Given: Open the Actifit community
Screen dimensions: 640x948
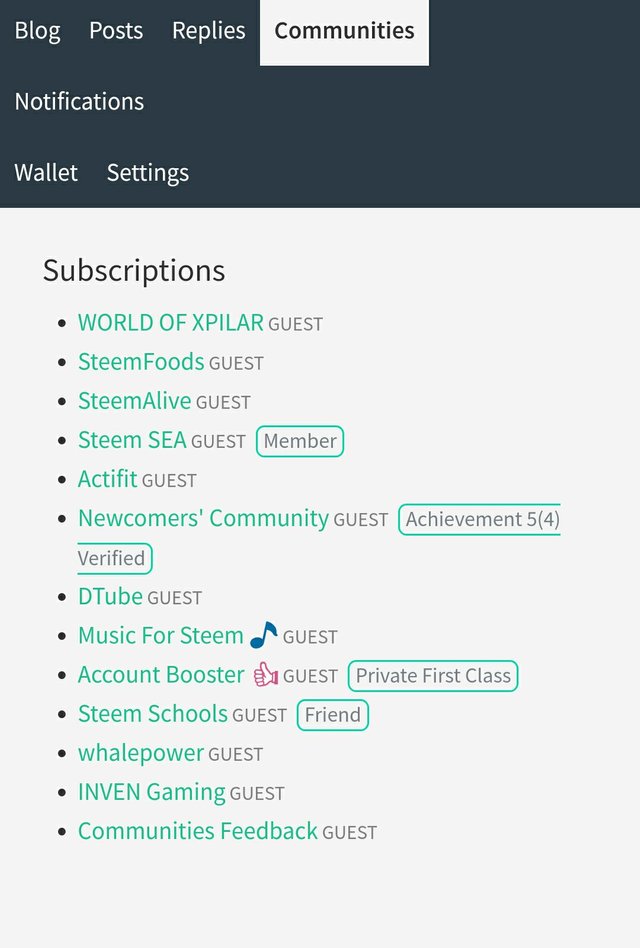Looking at the screenshot, I should click(x=107, y=479).
